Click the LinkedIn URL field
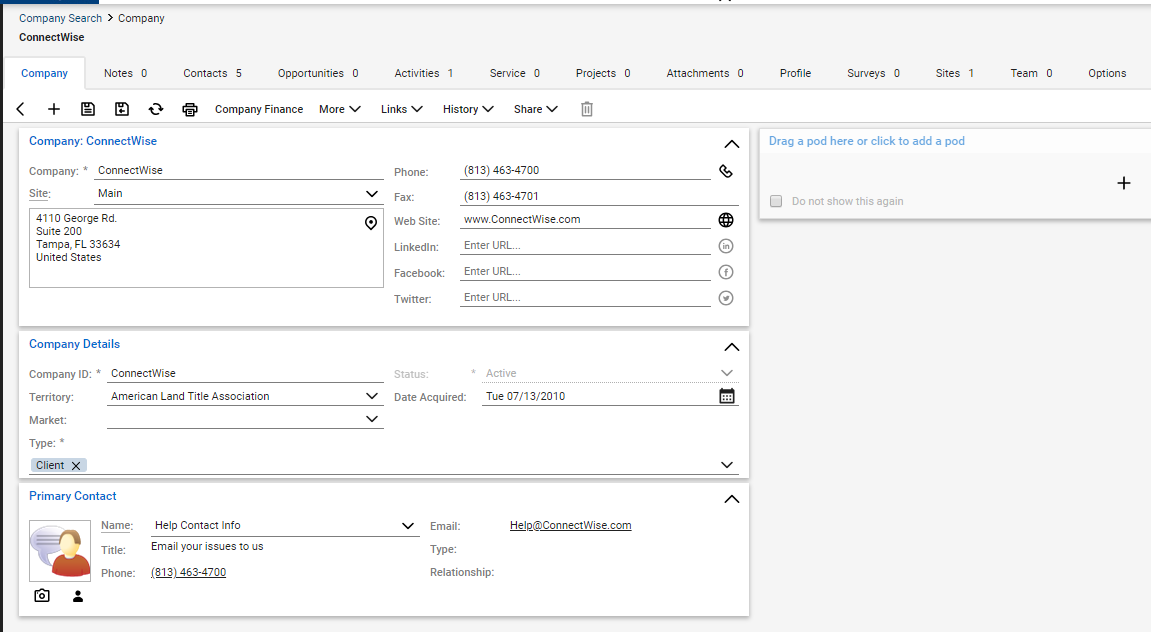 coord(585,246)
